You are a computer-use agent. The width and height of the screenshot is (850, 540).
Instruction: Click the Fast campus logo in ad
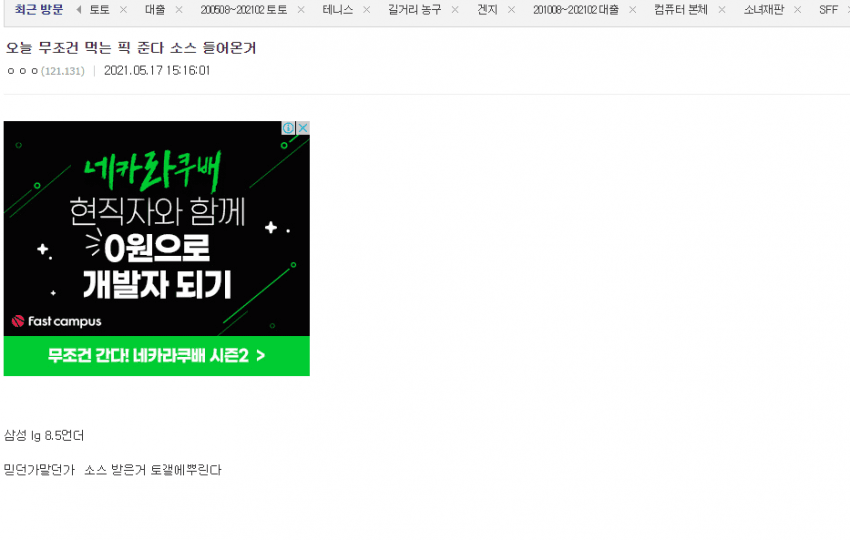click(x=57, y=322)
